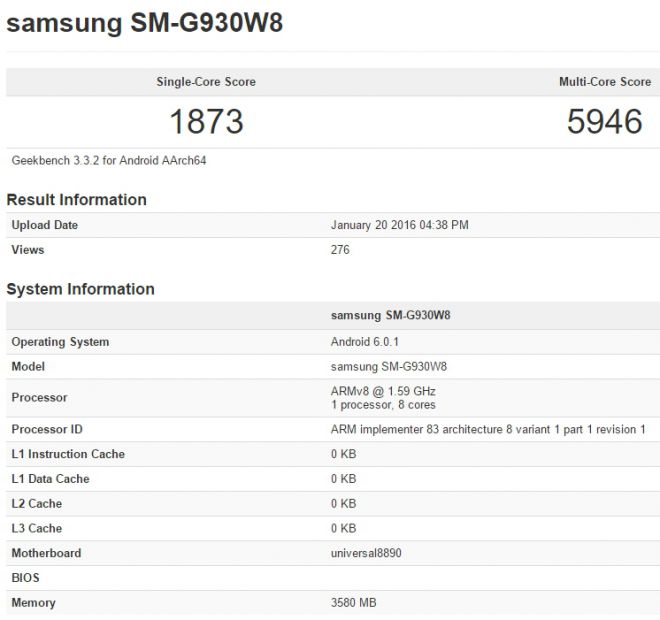This screenshot has width=660, height=620.
Task: Click the Views count 276
Action: coord(340,250)
